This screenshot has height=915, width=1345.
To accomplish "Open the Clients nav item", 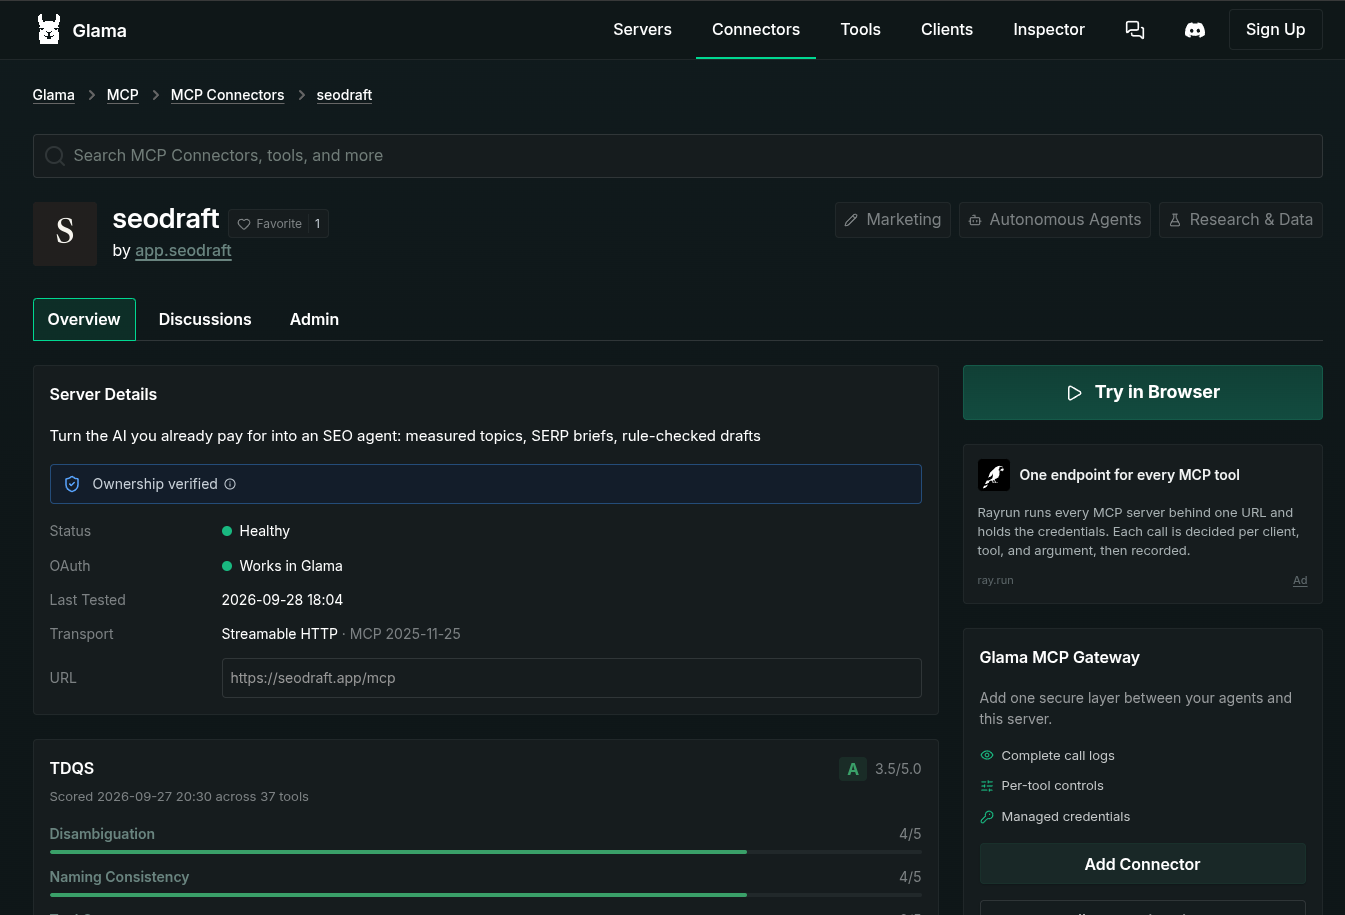I will pos(947,30).
